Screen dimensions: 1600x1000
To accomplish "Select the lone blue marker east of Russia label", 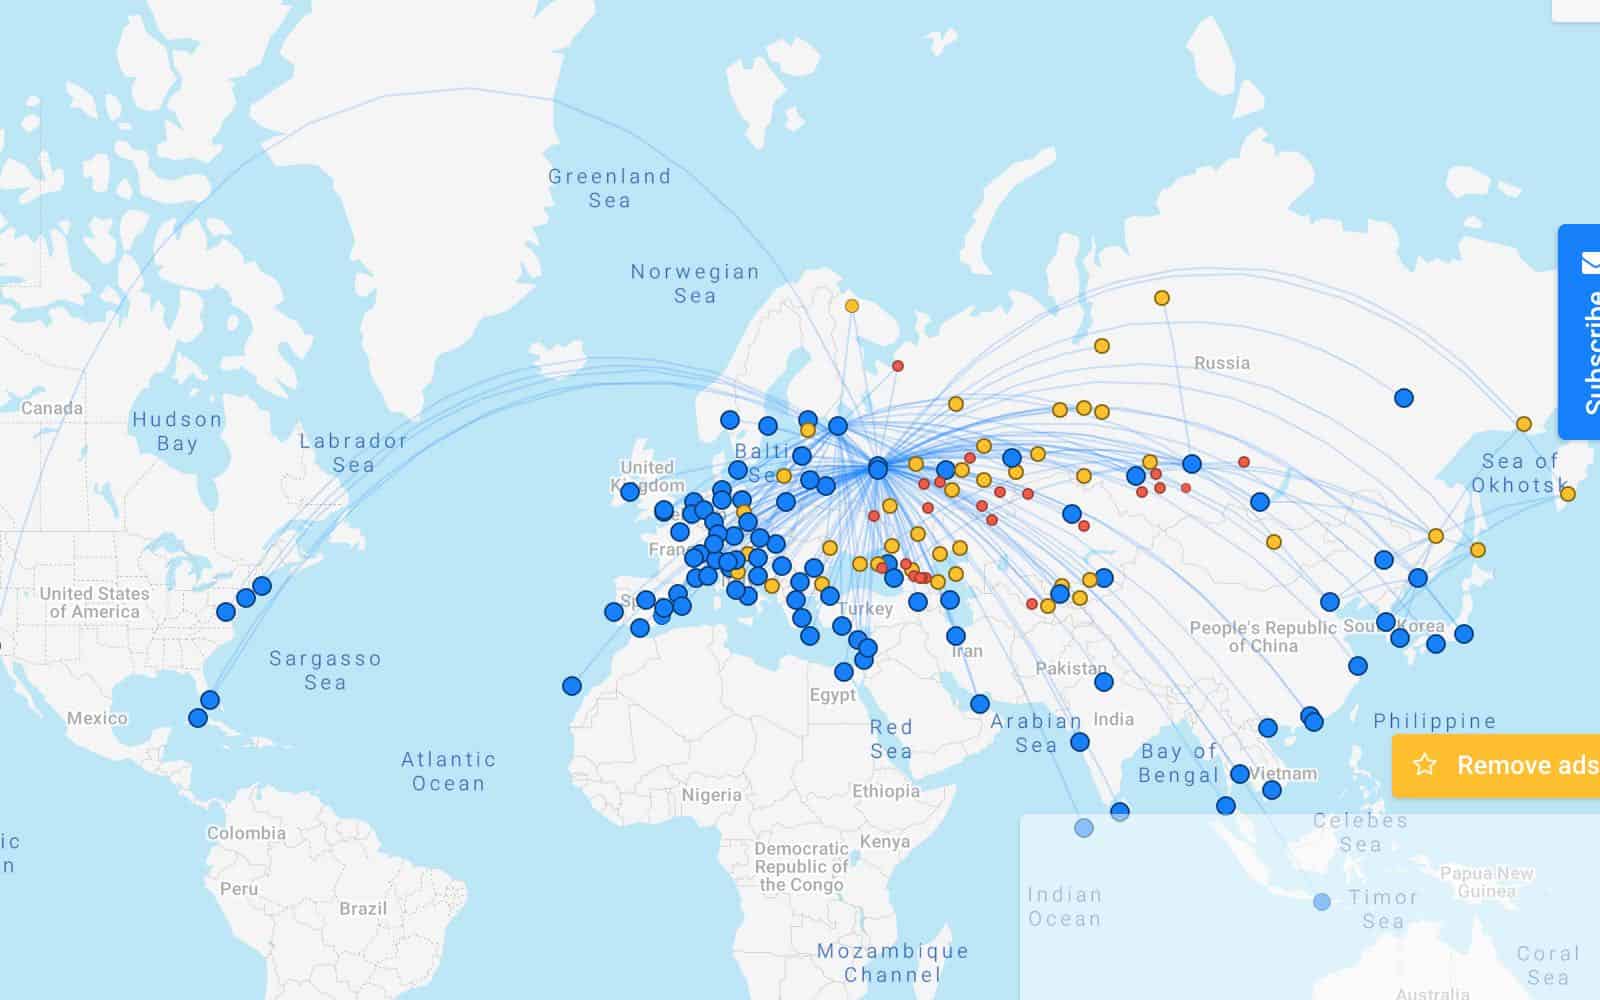I will click(x=1404, y=398).
